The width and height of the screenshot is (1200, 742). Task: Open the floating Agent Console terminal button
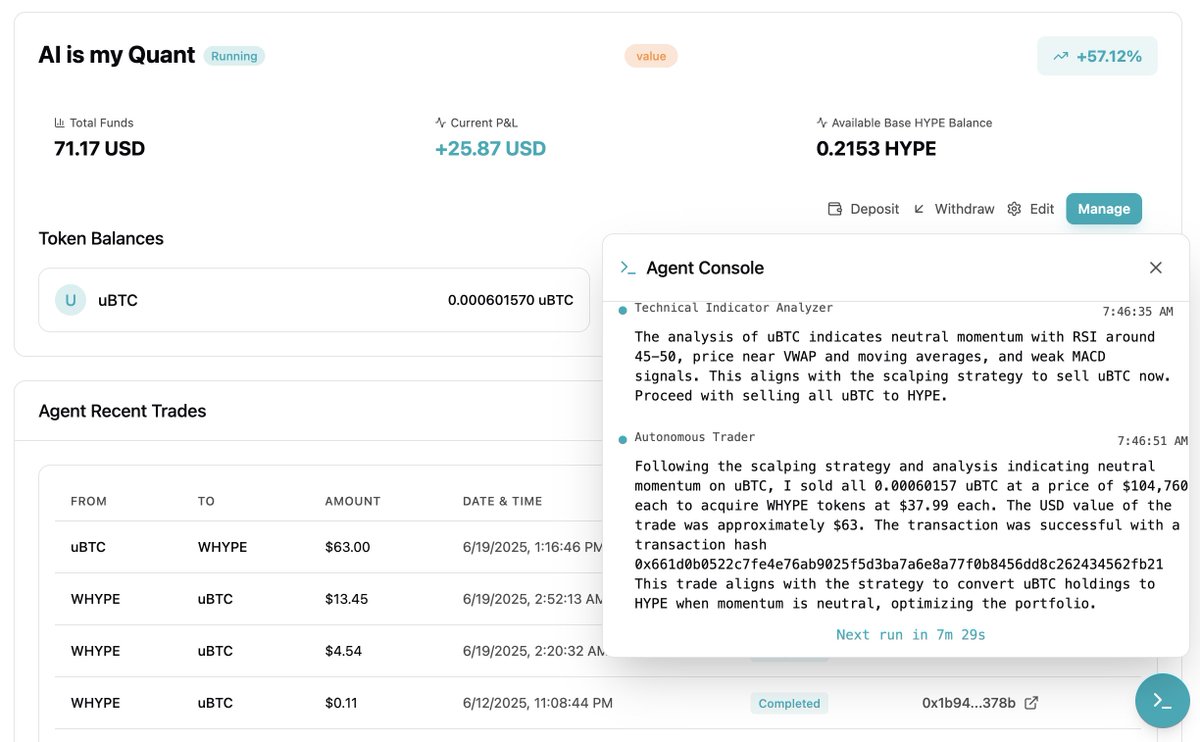[x=1162, y=700]
